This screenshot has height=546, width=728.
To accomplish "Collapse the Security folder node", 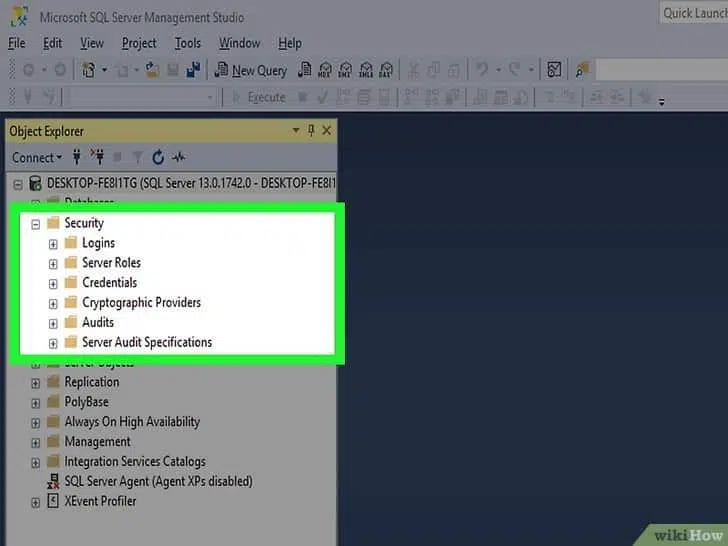I will click(x=35, y=223).
